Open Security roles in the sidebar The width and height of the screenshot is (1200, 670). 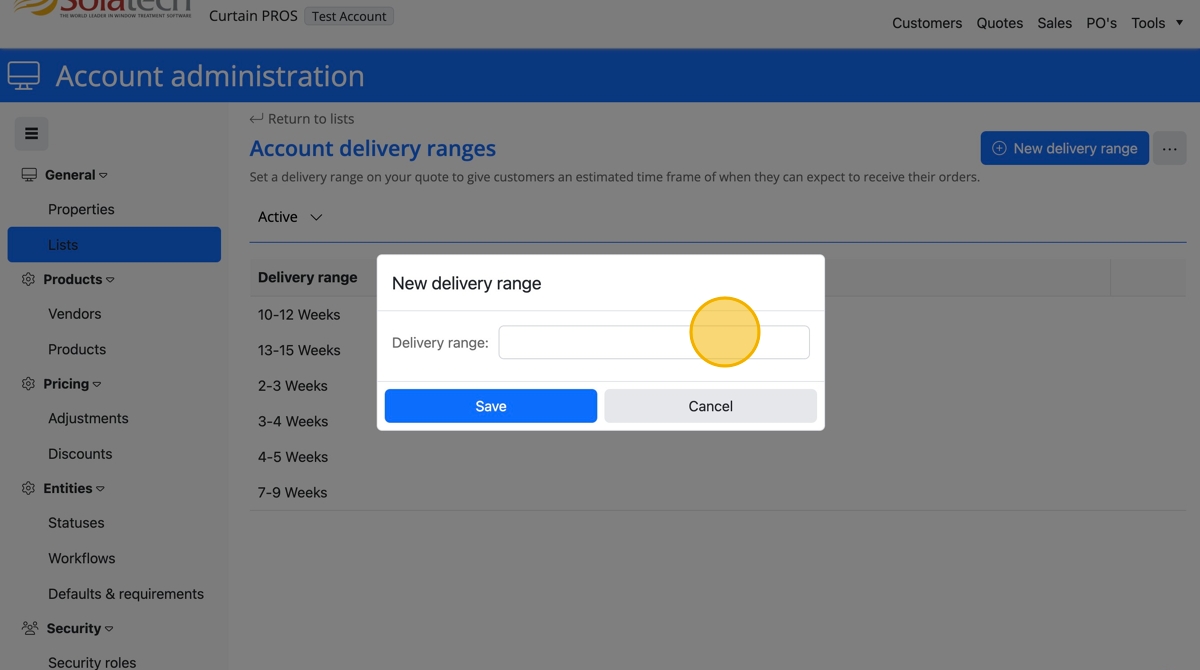92,662
